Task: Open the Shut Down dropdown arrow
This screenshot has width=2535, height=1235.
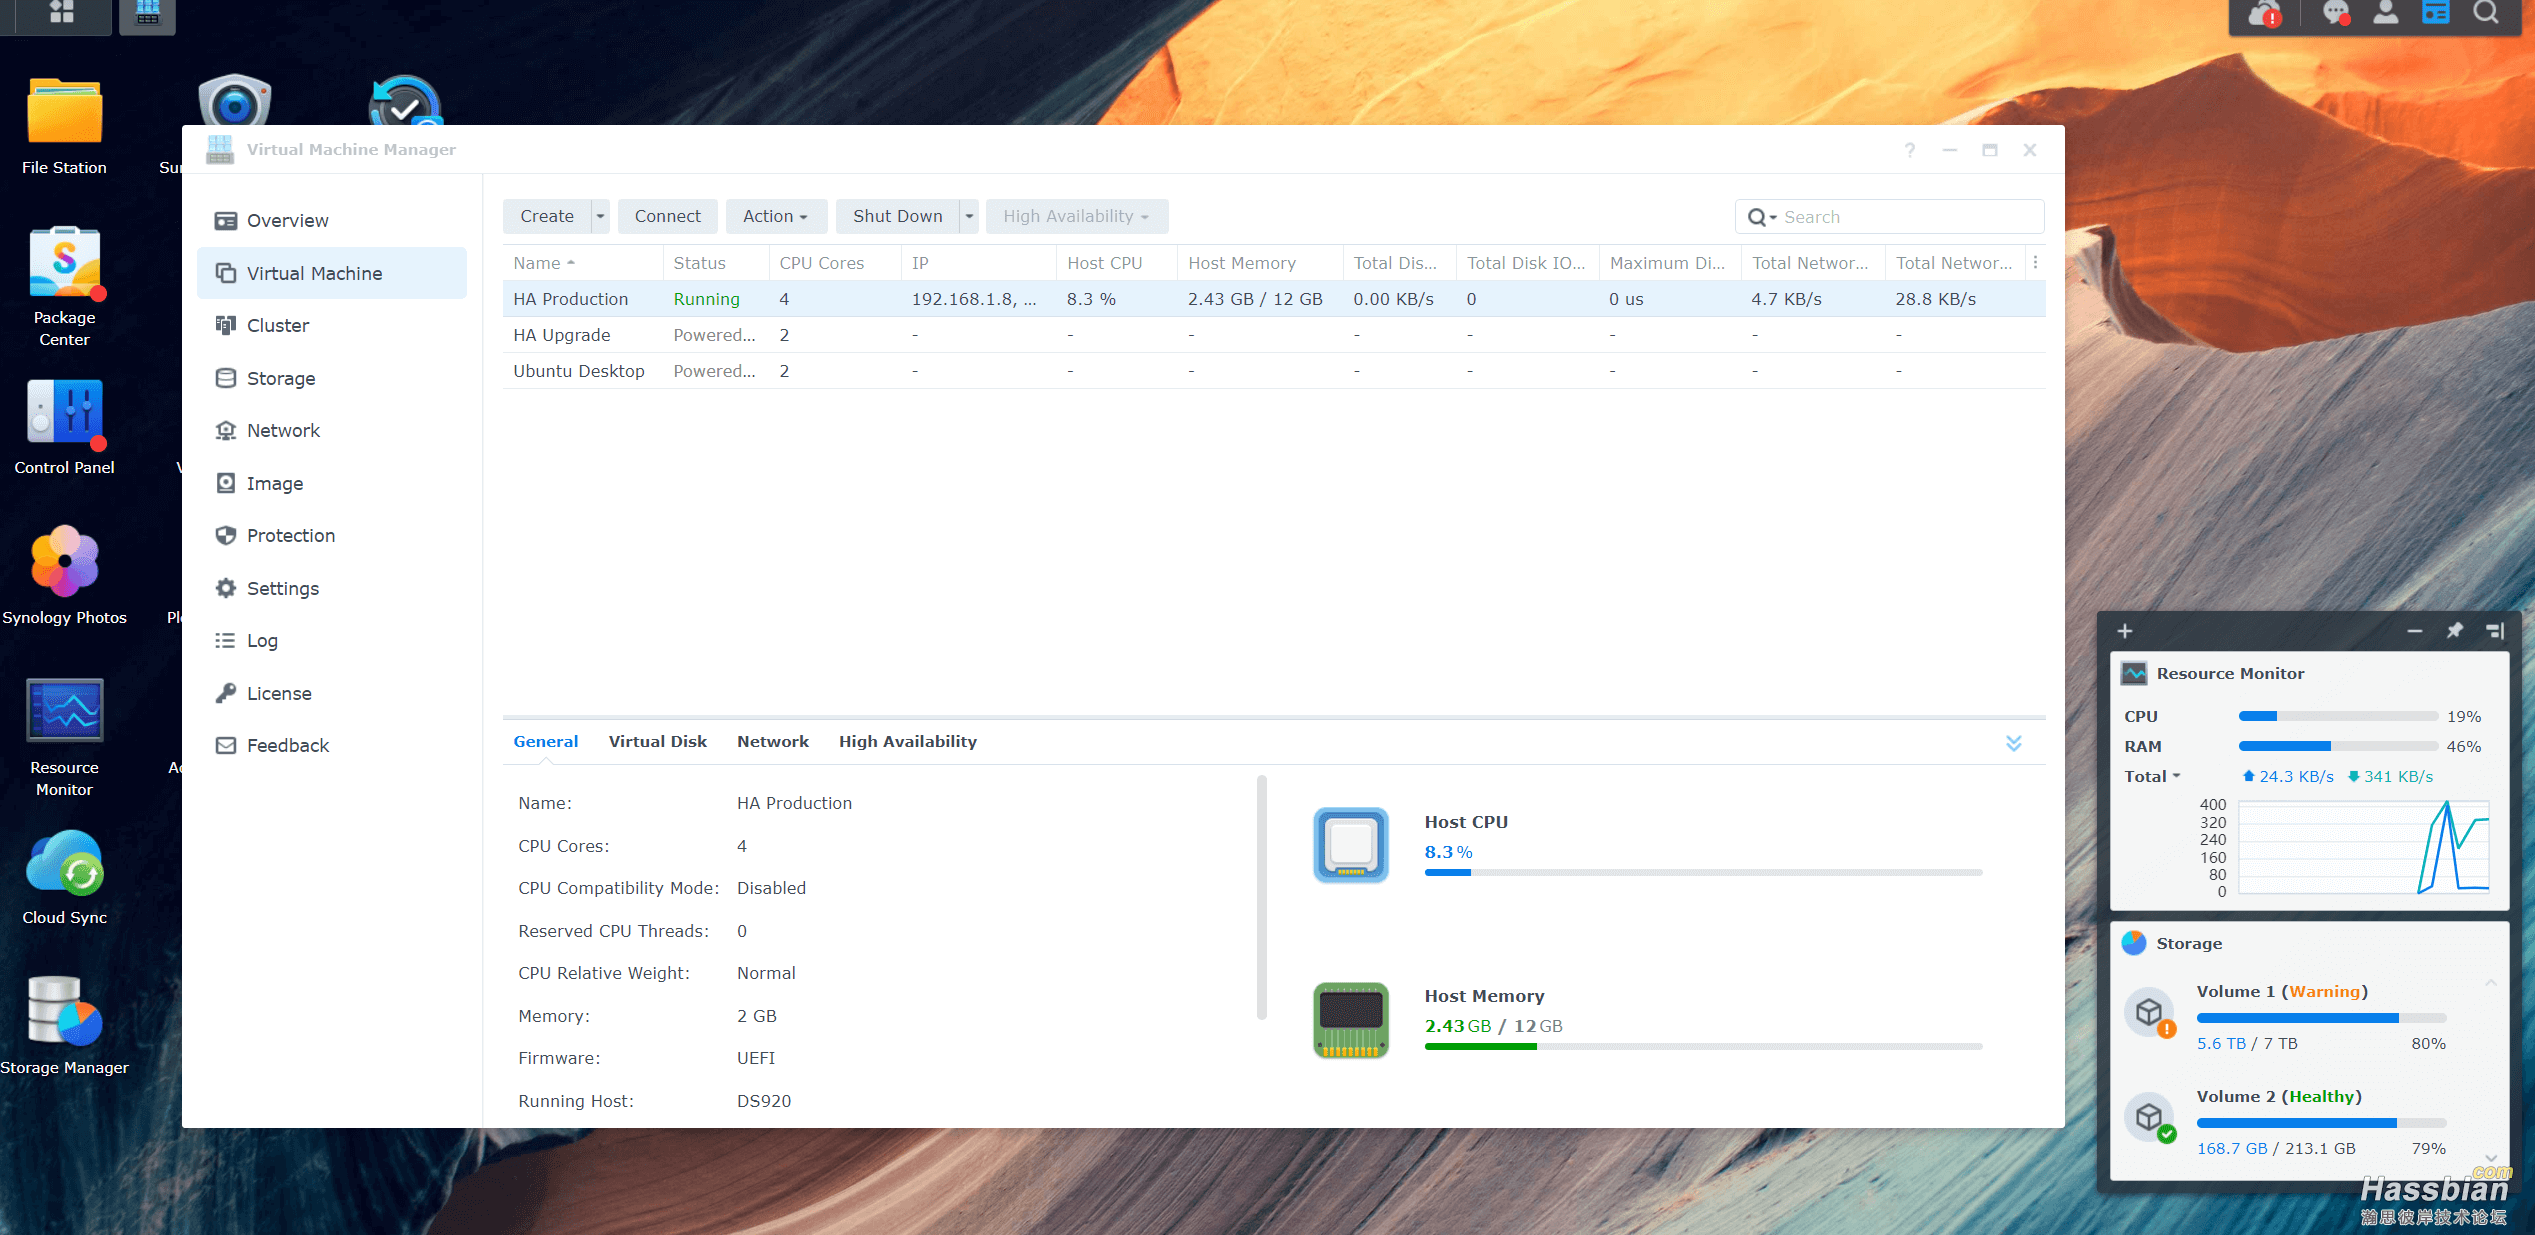Action: (x=969, y=216)
